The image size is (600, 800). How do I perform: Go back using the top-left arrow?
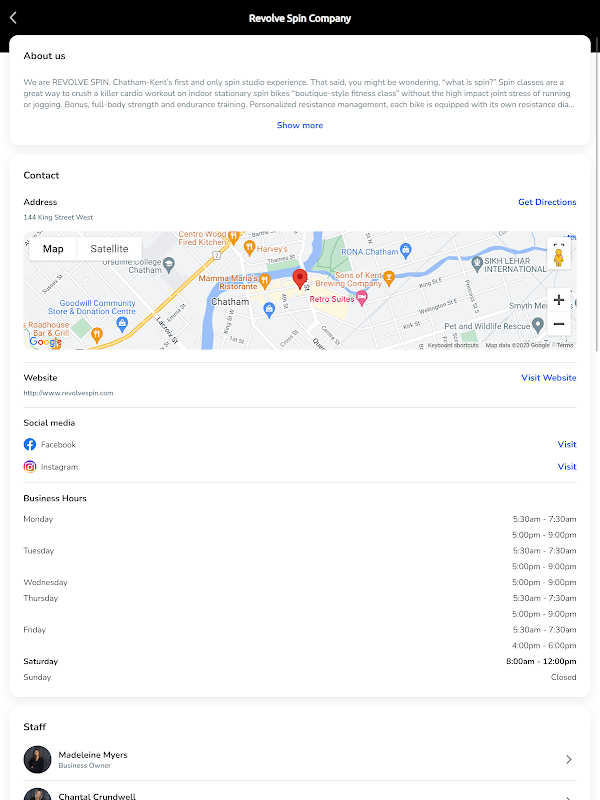pos(13,18)
